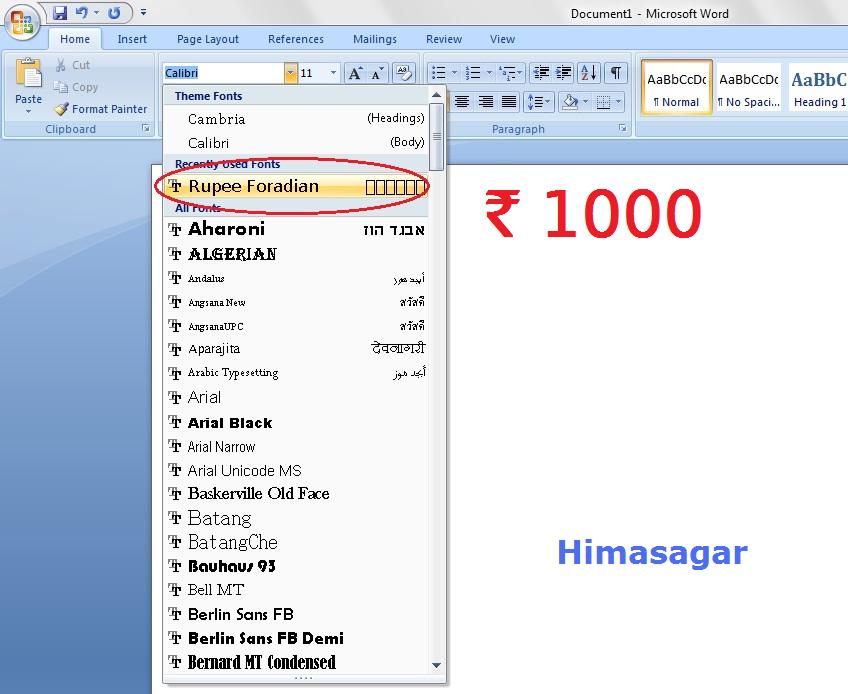Click the Copy command
848x694 pixels.
tap(76, 87)
